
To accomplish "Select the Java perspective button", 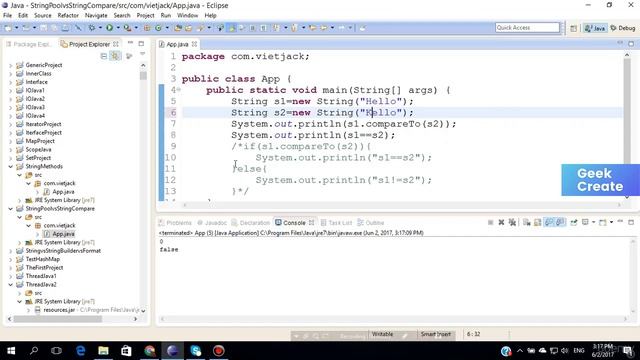I will tap(595, 28).
